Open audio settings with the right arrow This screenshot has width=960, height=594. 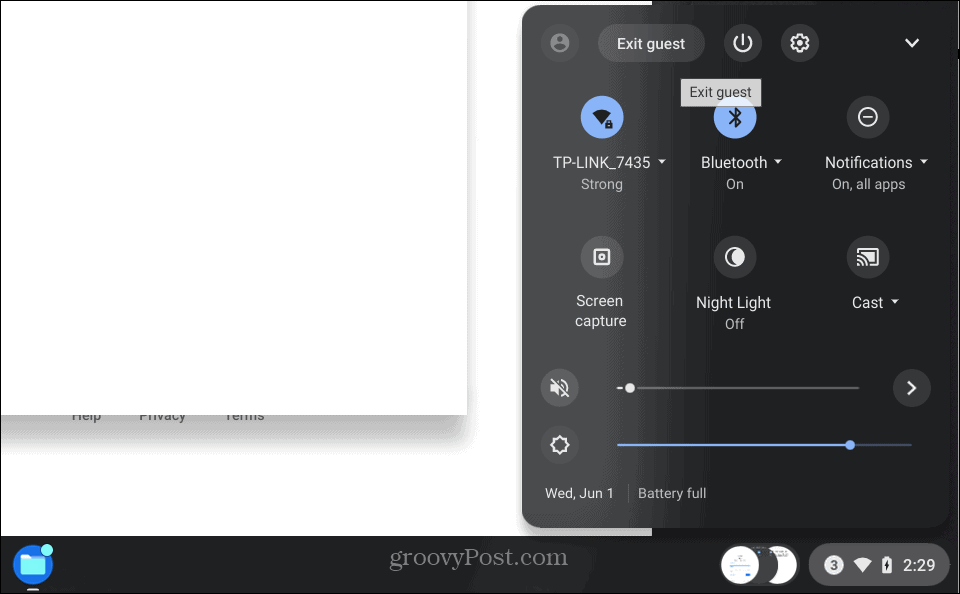pyautogui.click(x=911, y=388)
